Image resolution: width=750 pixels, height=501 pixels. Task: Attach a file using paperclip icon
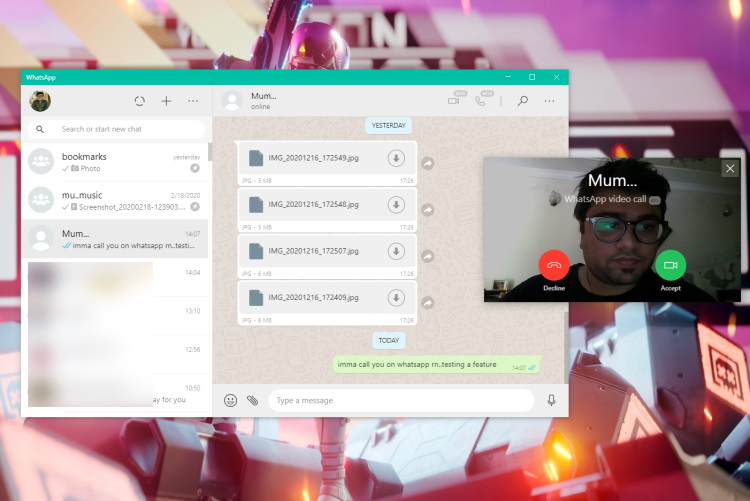[x=253, y=400]
